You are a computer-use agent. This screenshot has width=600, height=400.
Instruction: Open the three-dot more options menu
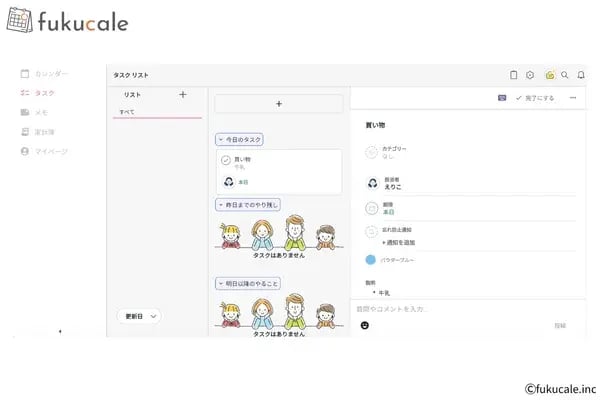pos(572,98)
